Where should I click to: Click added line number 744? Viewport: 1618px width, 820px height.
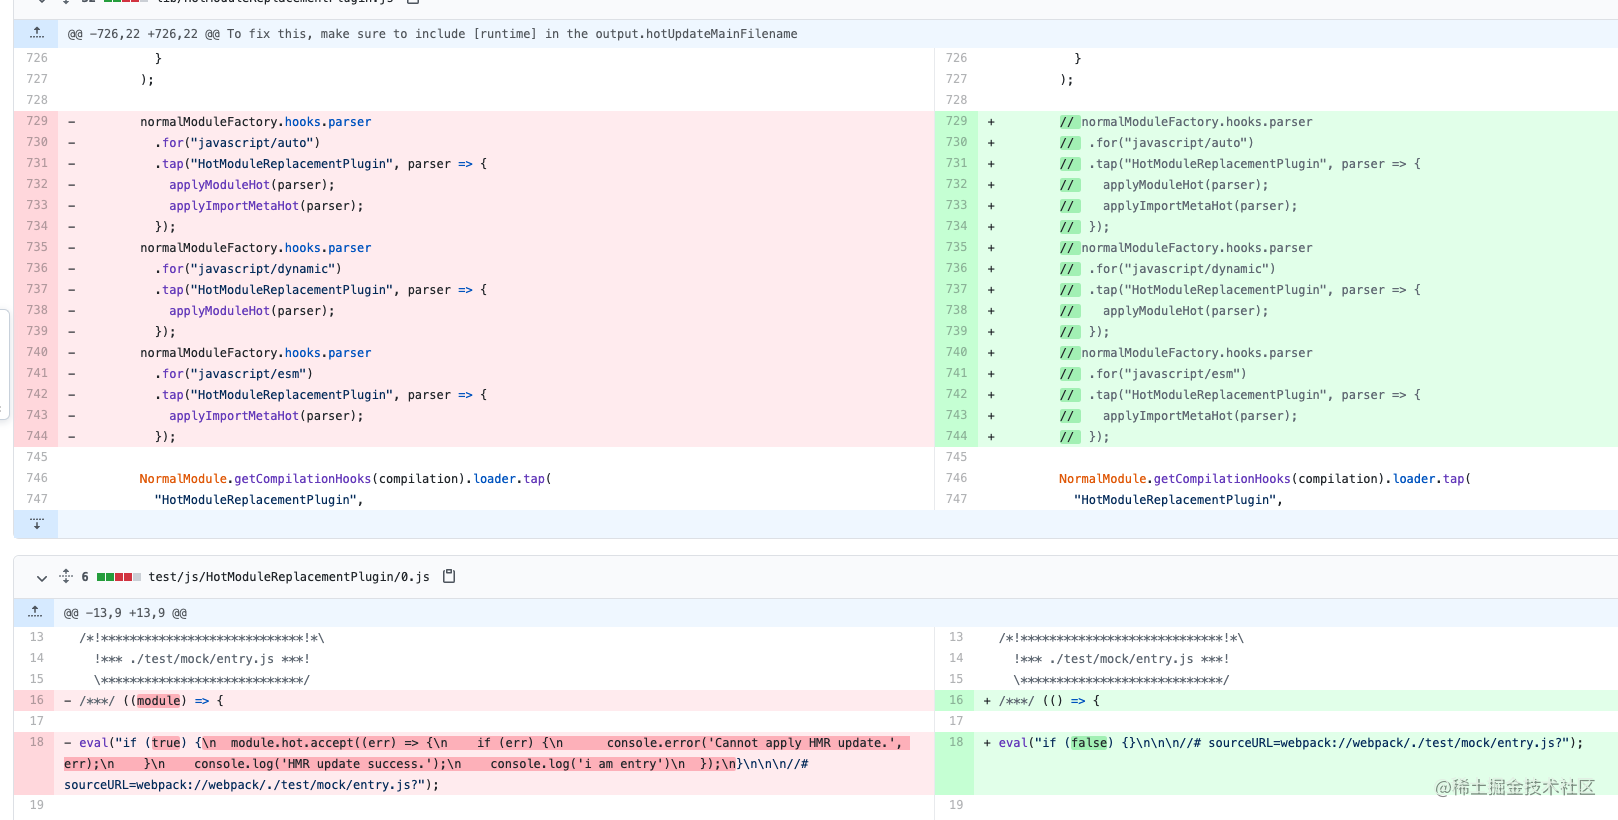pyautogui.click(x=956, y=436)
